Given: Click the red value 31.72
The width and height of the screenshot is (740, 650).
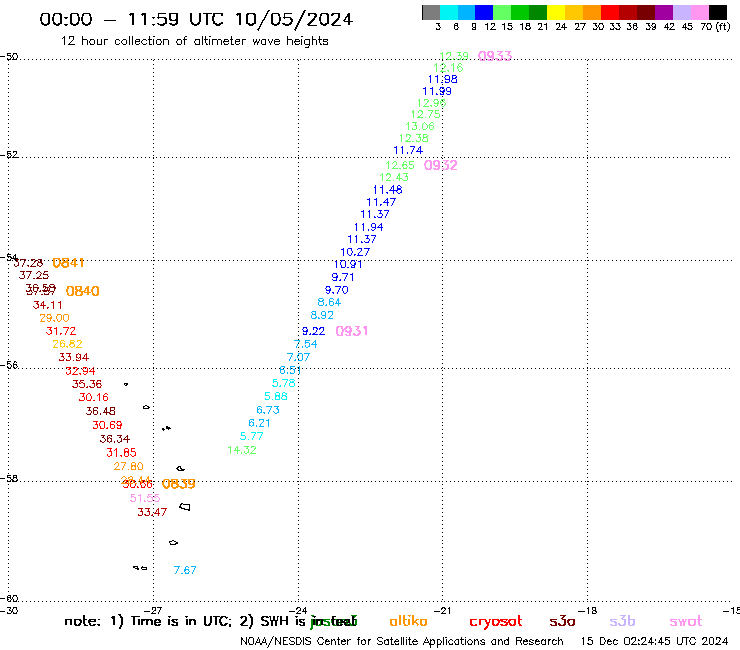Looking at the screenshot, I should [61, 331].
